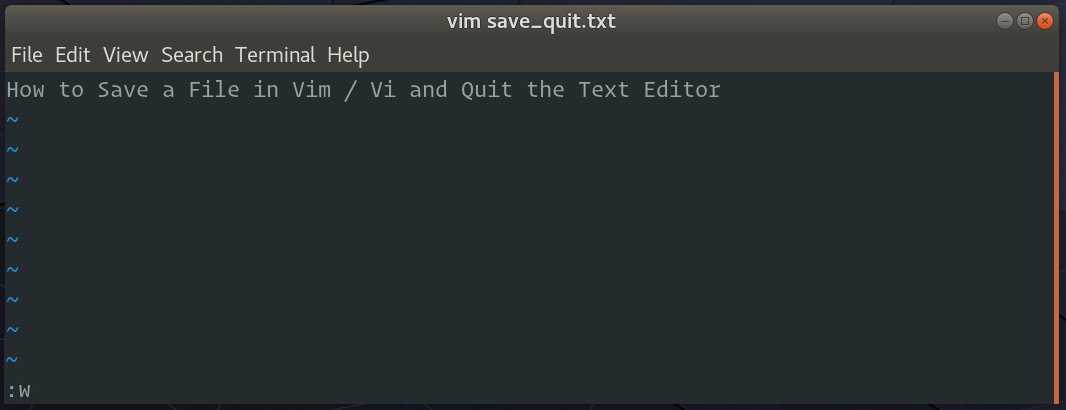Open the Terminal menu

275,55
